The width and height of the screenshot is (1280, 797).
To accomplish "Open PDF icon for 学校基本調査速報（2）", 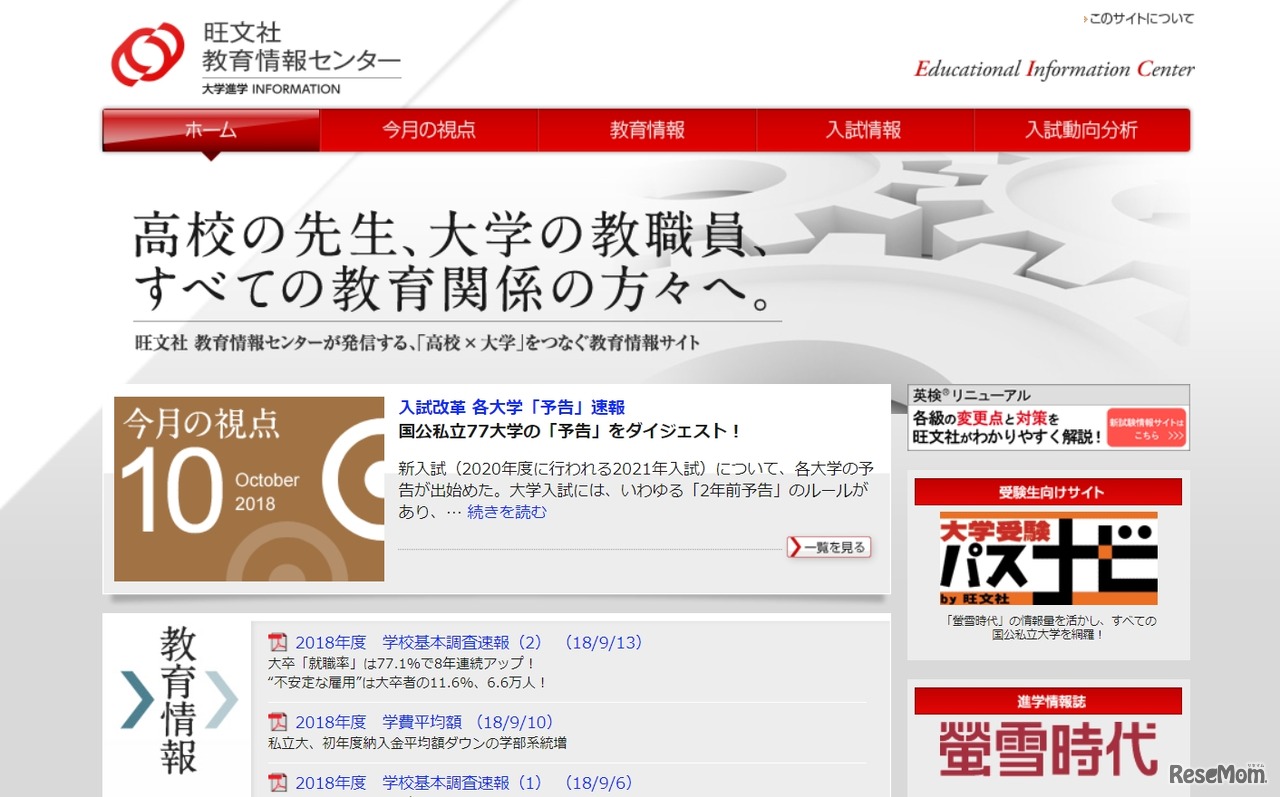I will click(x=278, y=642).
